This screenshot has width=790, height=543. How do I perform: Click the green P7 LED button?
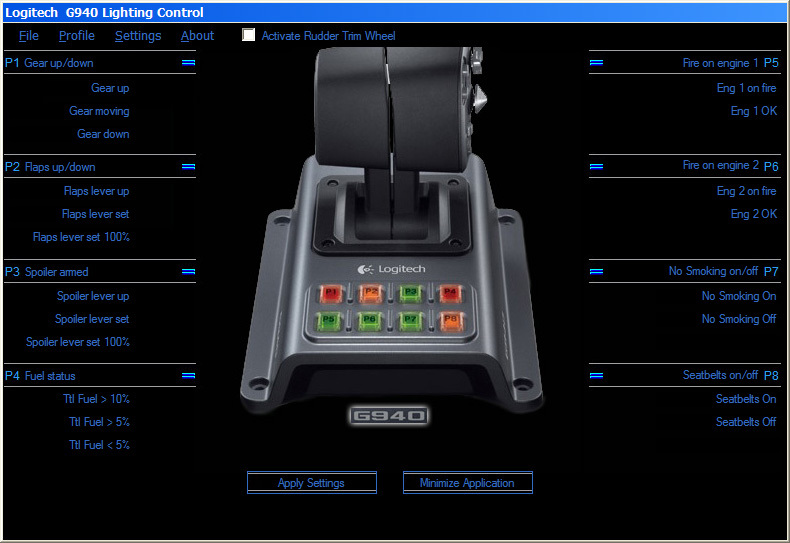tap(410, 321)
